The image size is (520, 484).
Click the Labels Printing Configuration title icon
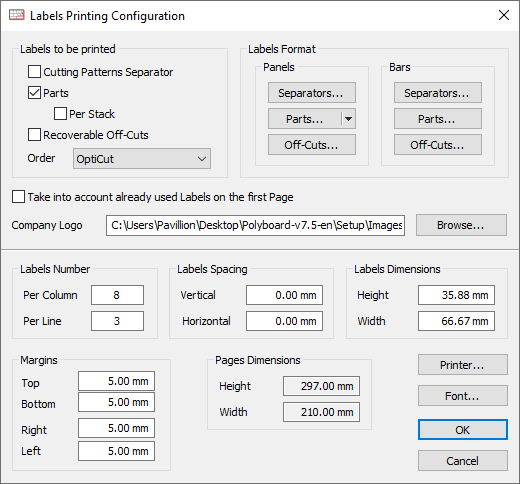(x=17, y=15)
